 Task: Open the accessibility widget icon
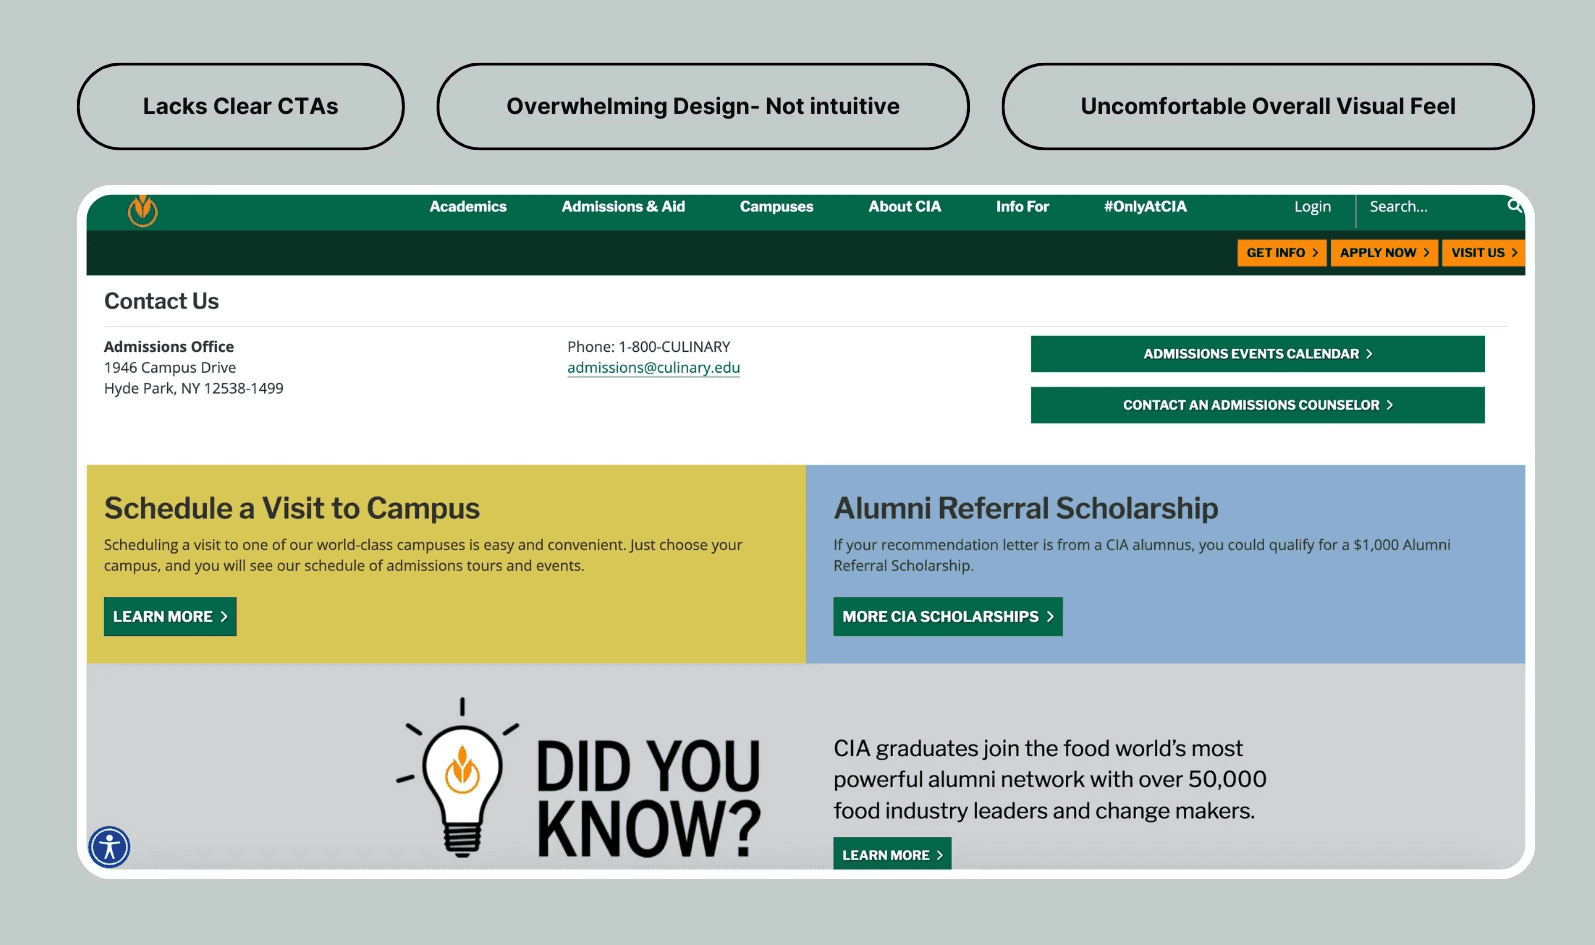pos(109,847)
